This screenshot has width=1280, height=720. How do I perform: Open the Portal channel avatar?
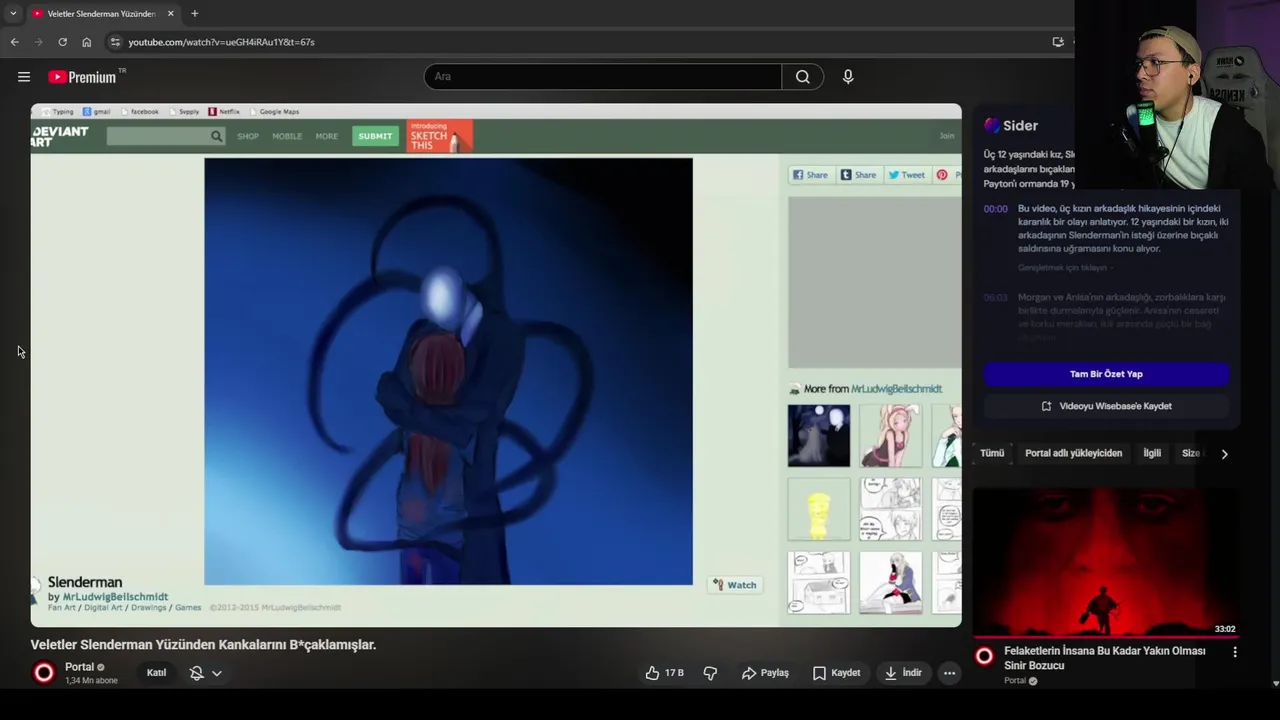44,673
